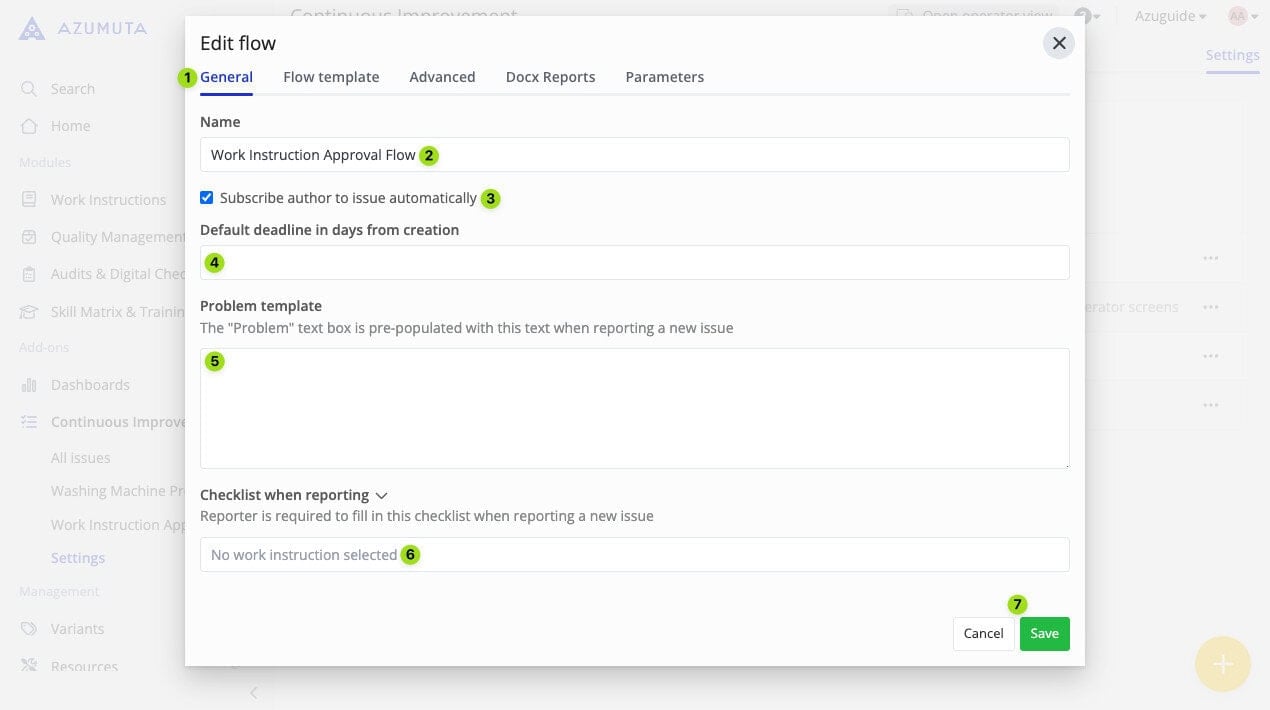The image size is (1270, 710).
Task: Click the Cancel button
Action: click(983, 633)
